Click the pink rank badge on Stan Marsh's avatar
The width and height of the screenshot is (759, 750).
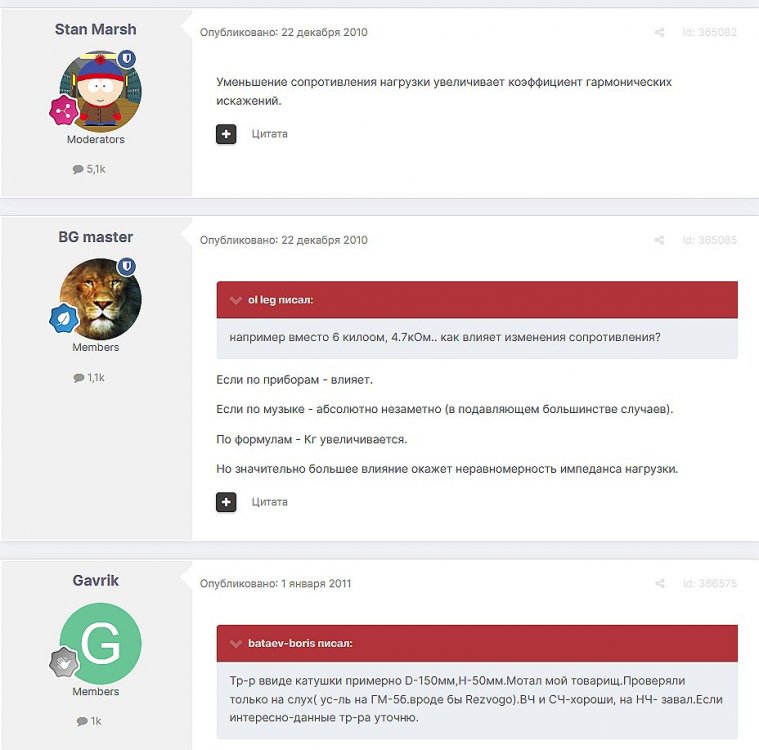[x=63, y=110]
